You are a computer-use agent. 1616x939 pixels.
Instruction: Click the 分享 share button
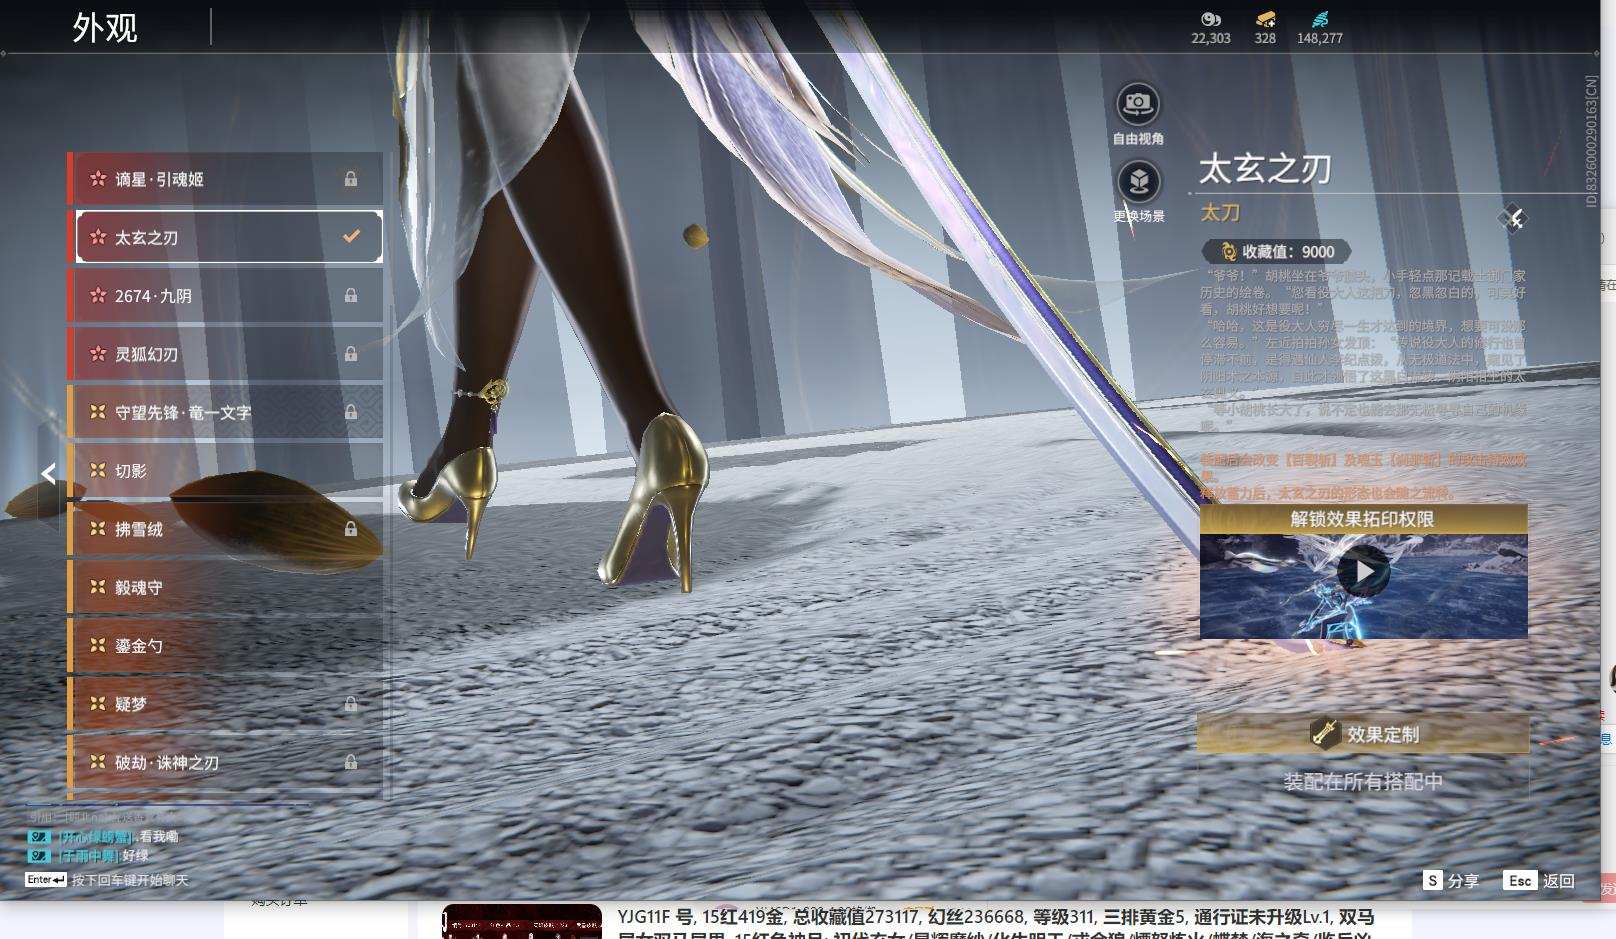click(x=1451, y=880)
